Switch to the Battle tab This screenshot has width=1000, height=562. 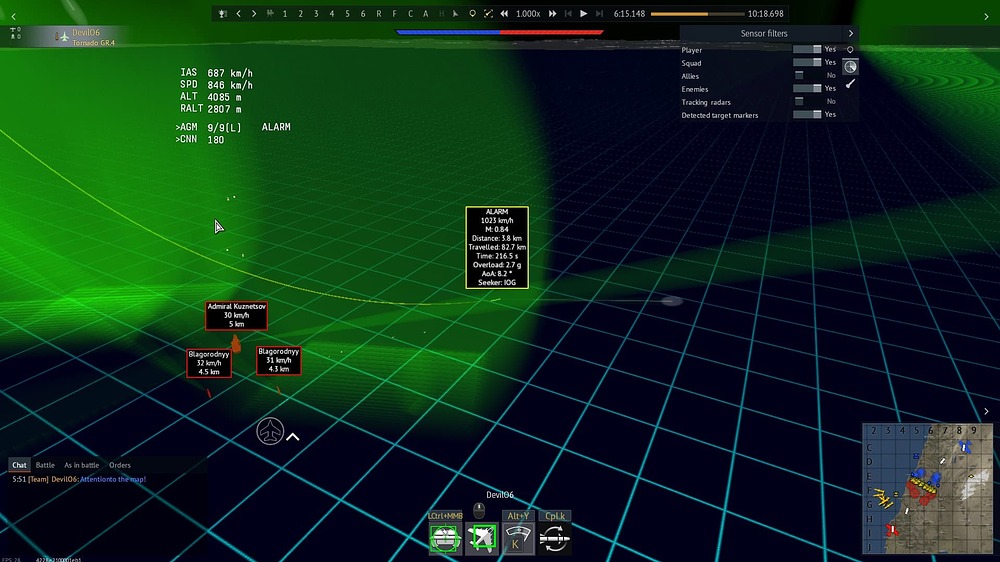click(45, 465)
